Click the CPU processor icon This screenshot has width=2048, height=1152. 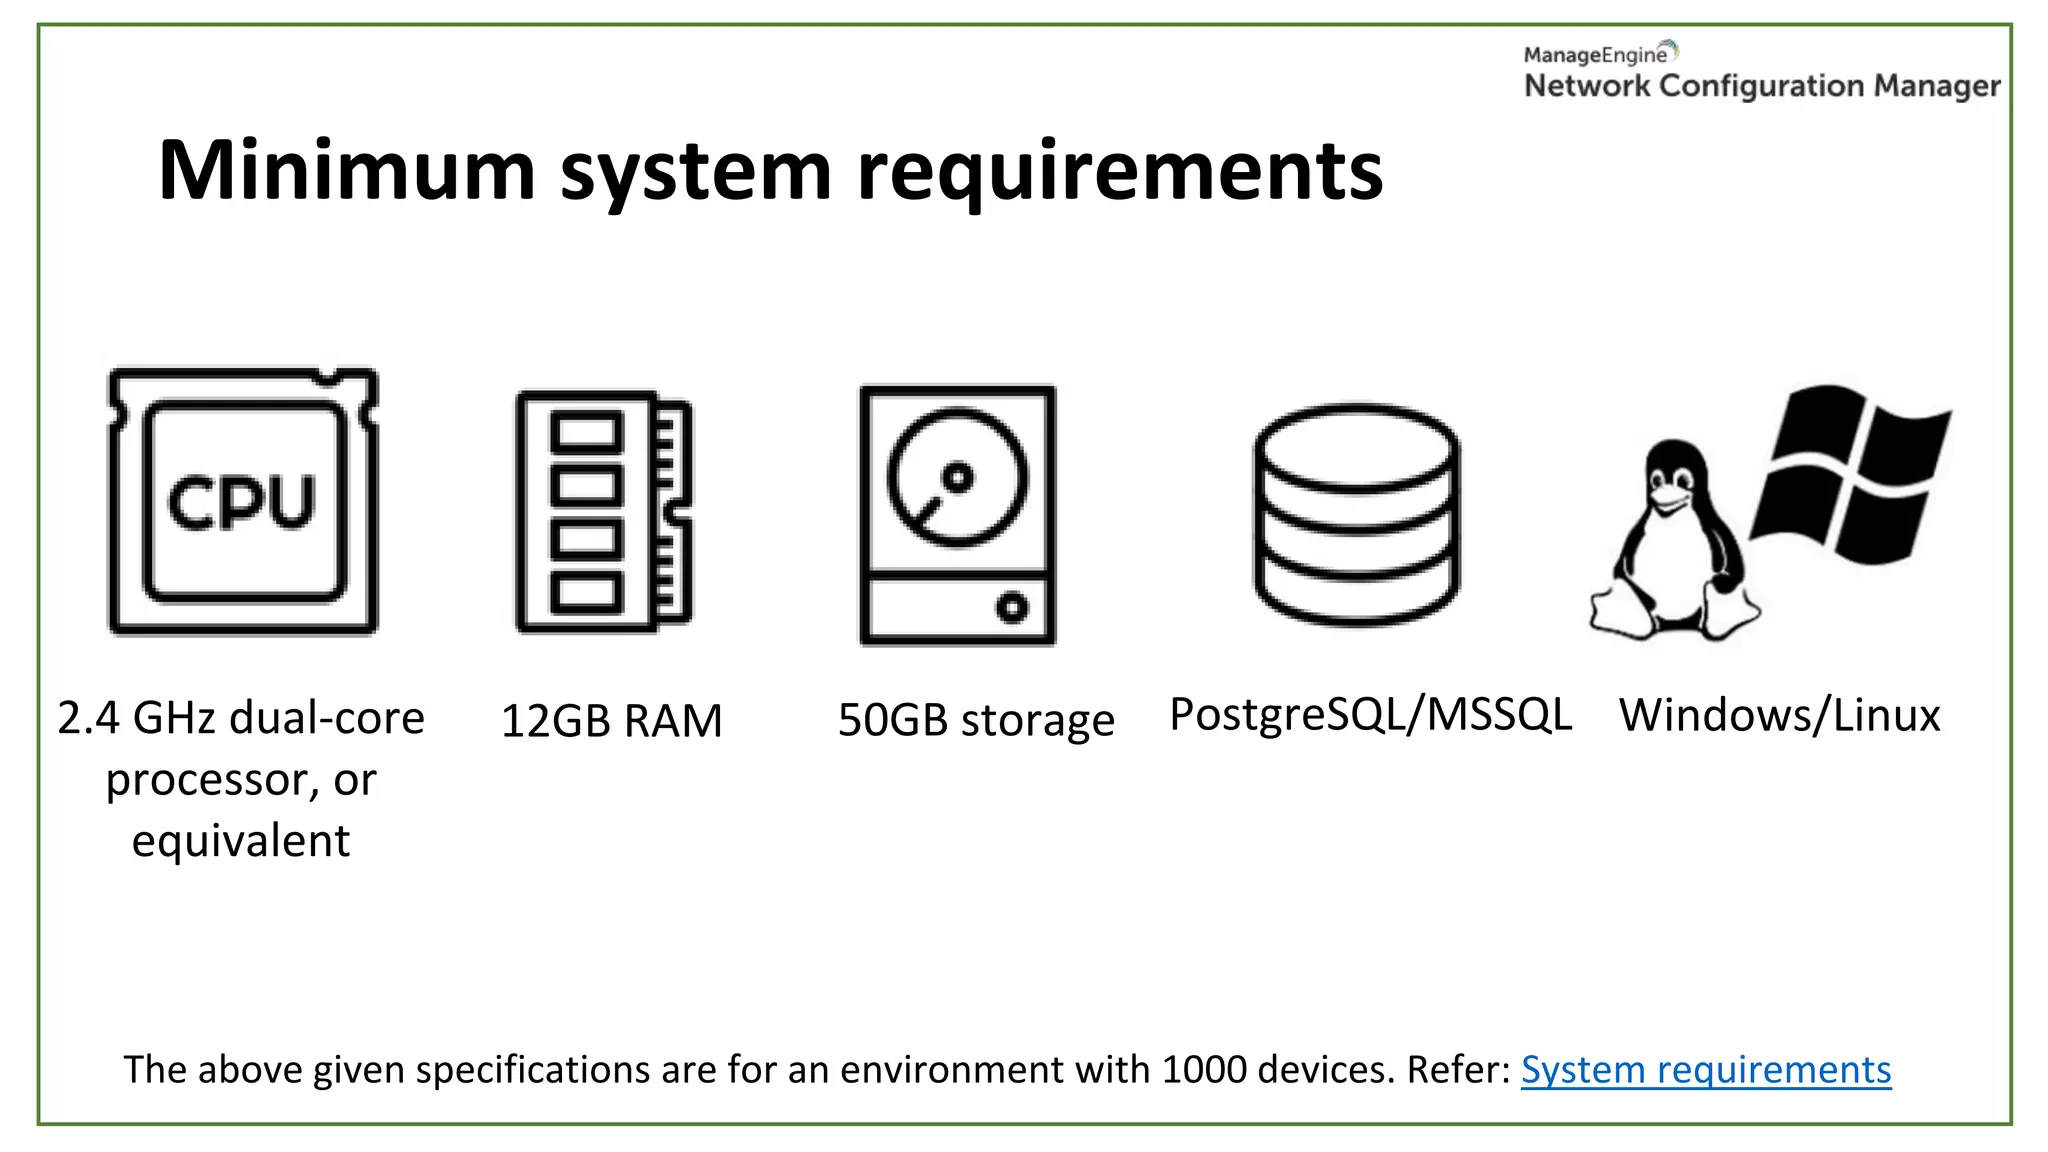(x=243, y=501)
